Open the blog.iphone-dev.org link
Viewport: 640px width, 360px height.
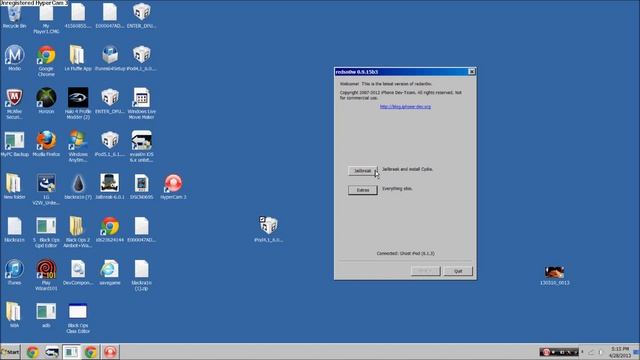click(x=405, y=107)
